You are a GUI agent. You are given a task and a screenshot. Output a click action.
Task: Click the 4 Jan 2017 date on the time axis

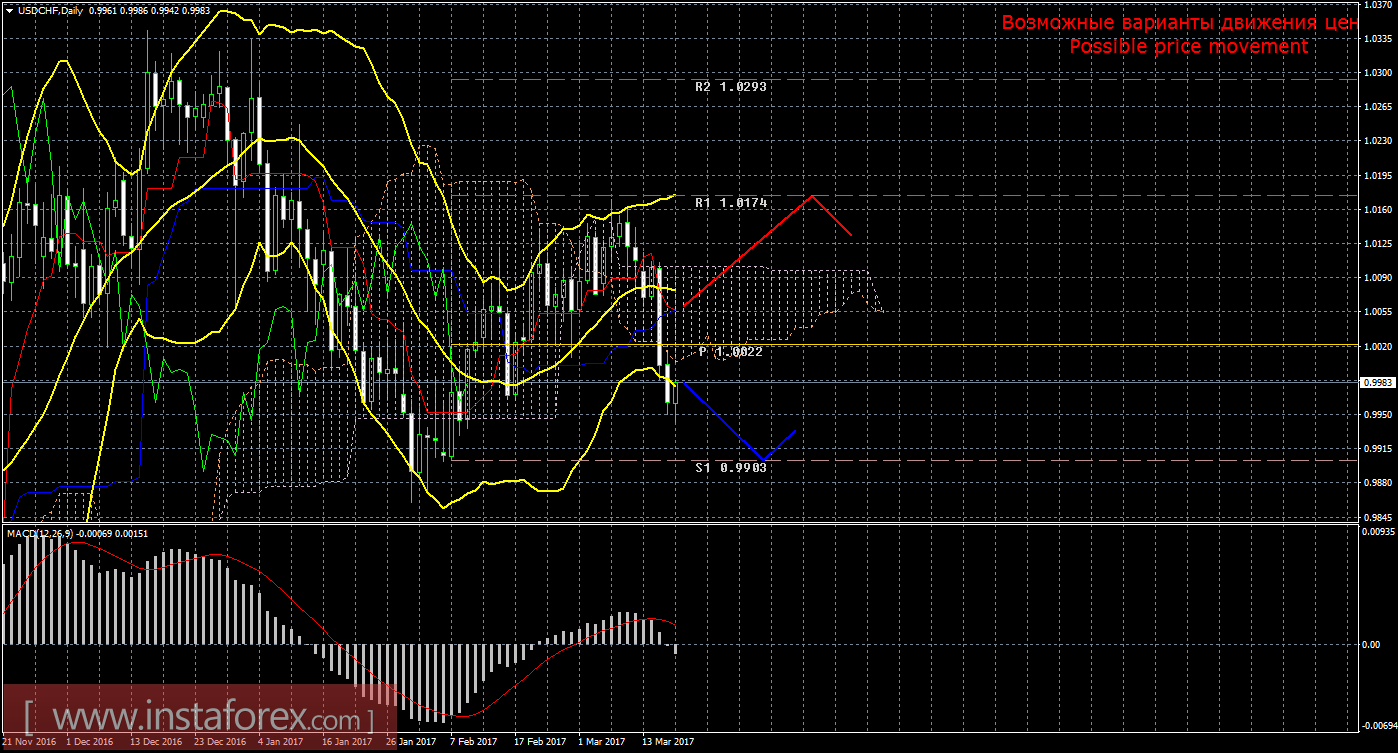[280, 742]
